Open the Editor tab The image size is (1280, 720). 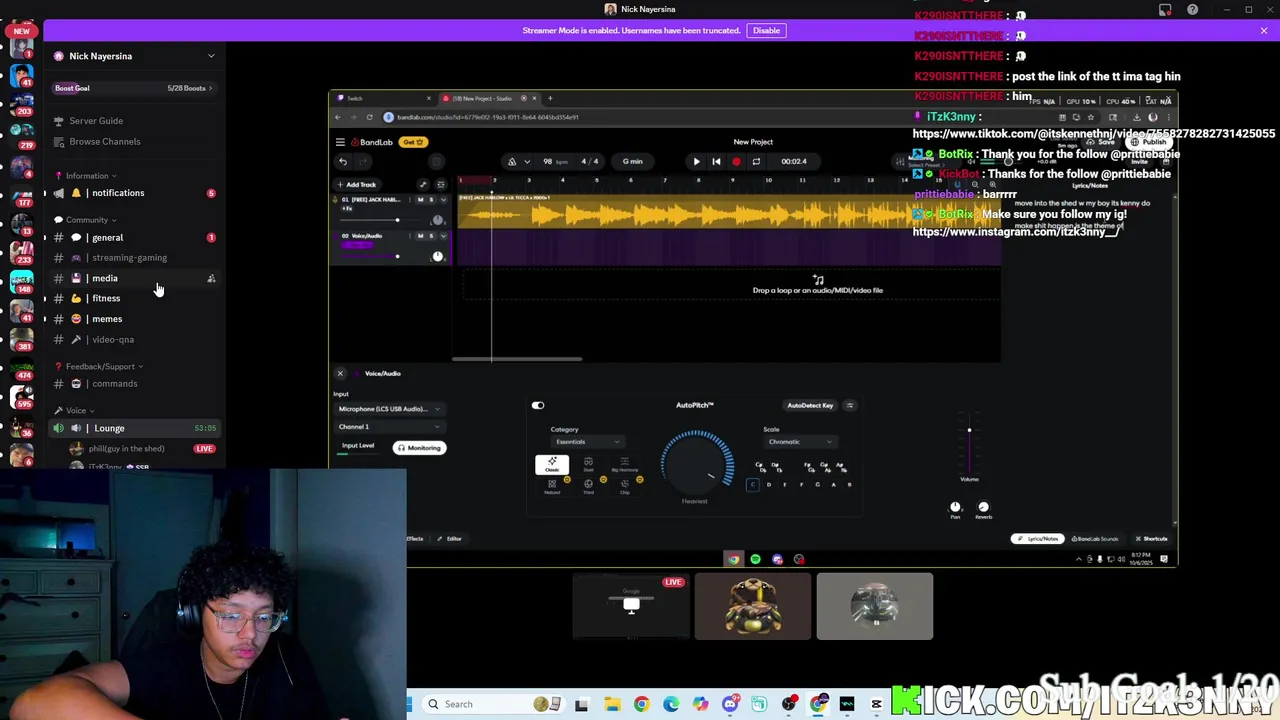[450, 539]
